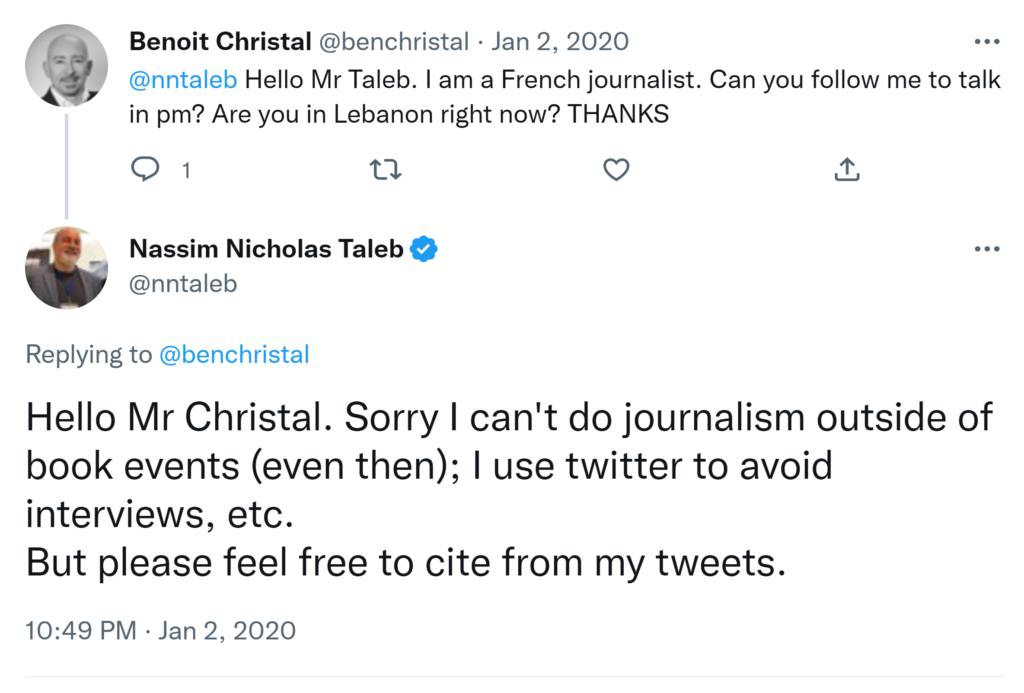
Task: Open the @nntaleb handle under Taleb's name
Action: tap(183, 284)
